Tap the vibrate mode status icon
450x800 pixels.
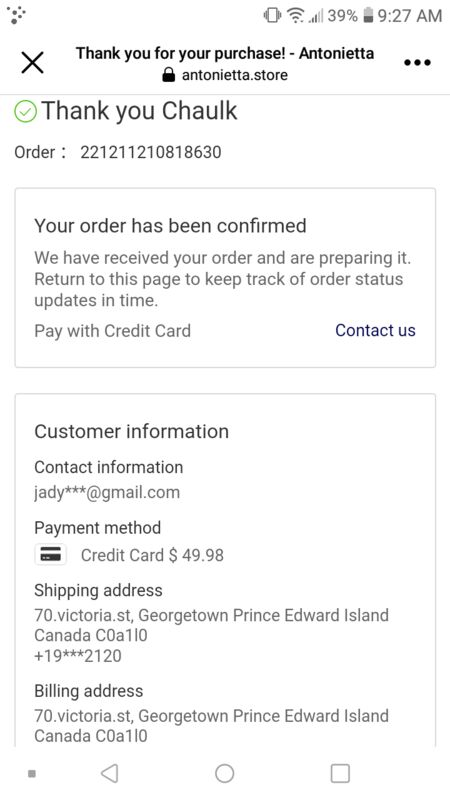(272, 15)
